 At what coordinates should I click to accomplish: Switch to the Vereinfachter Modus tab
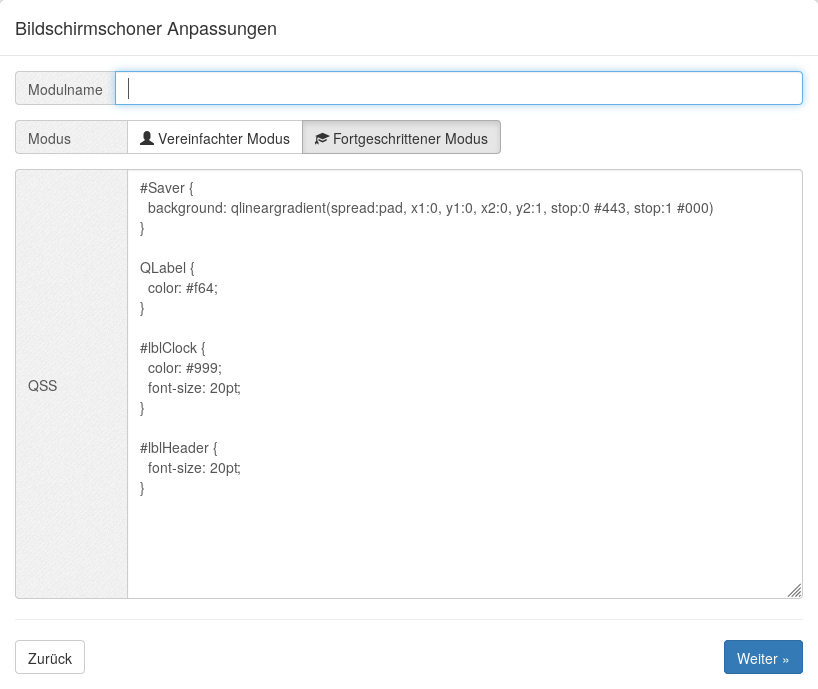tap(215, 137)
